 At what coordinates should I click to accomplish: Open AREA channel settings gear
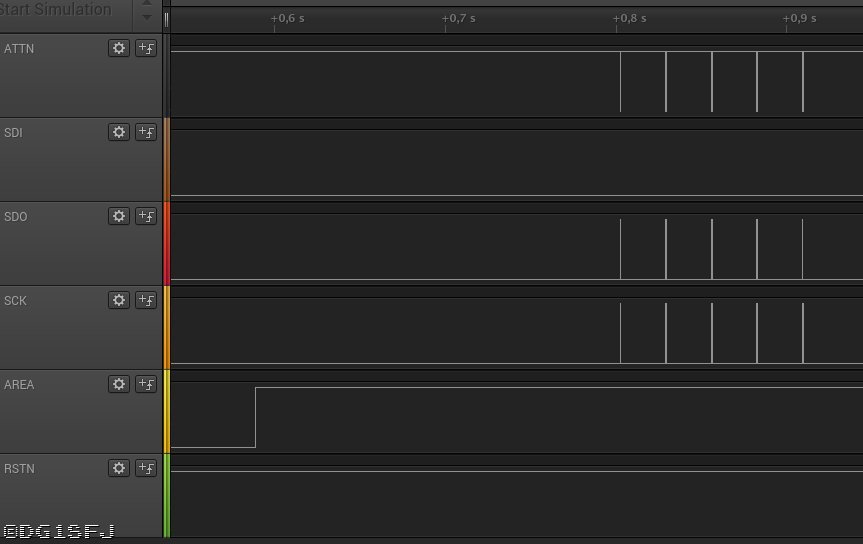119,384
